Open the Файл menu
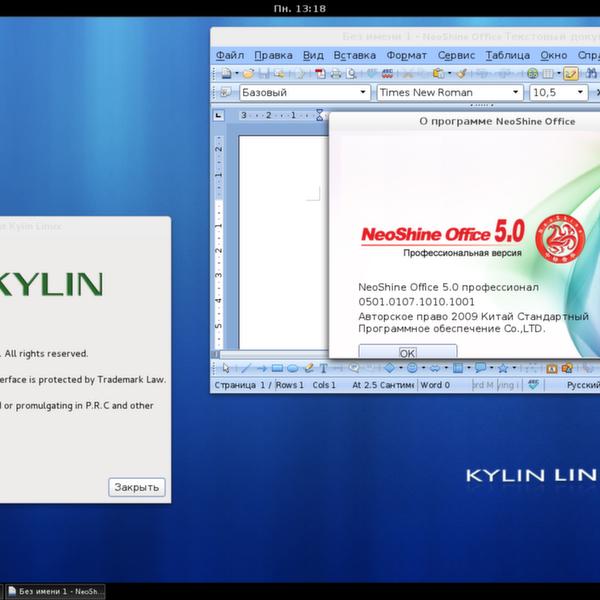600x600 pixels. pyautogui.click(x=229, y=55)
